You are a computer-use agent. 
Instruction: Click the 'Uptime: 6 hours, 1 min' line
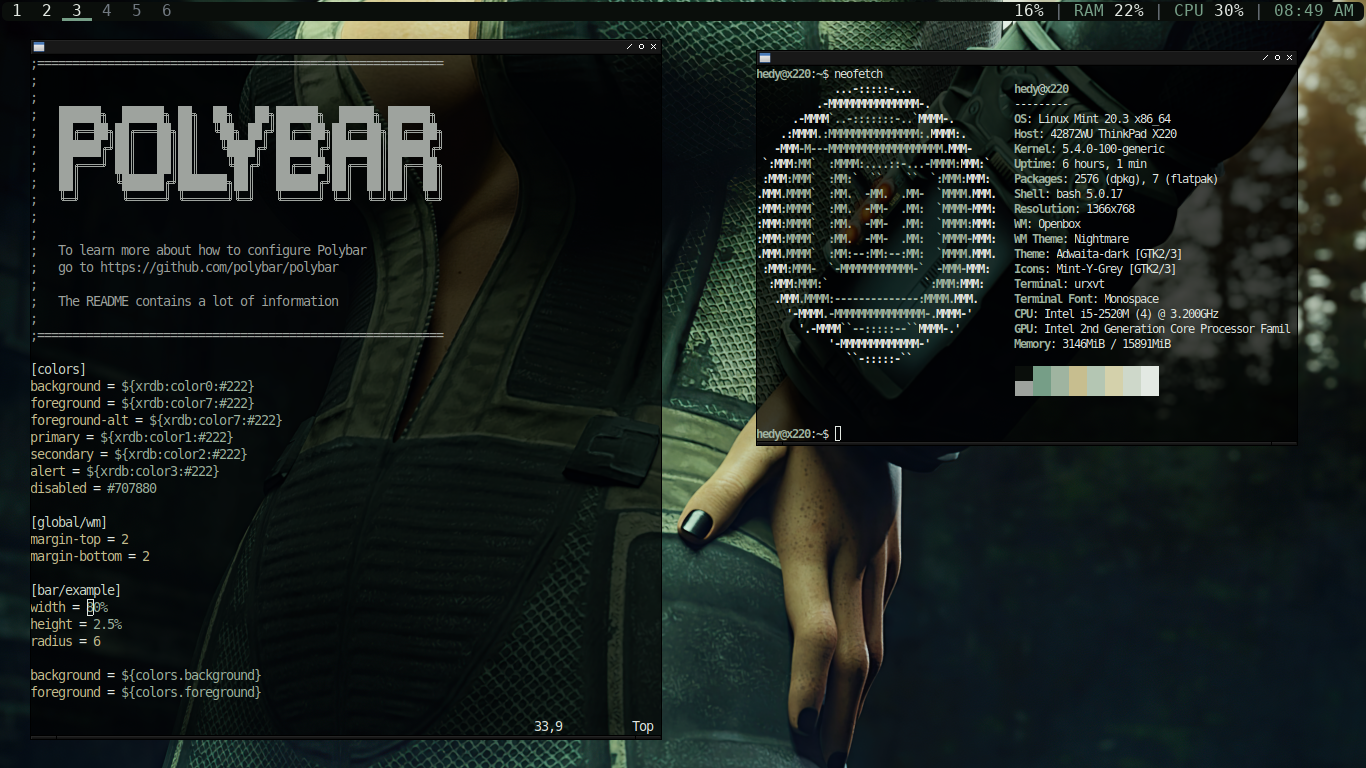(x=1080, y=164)
